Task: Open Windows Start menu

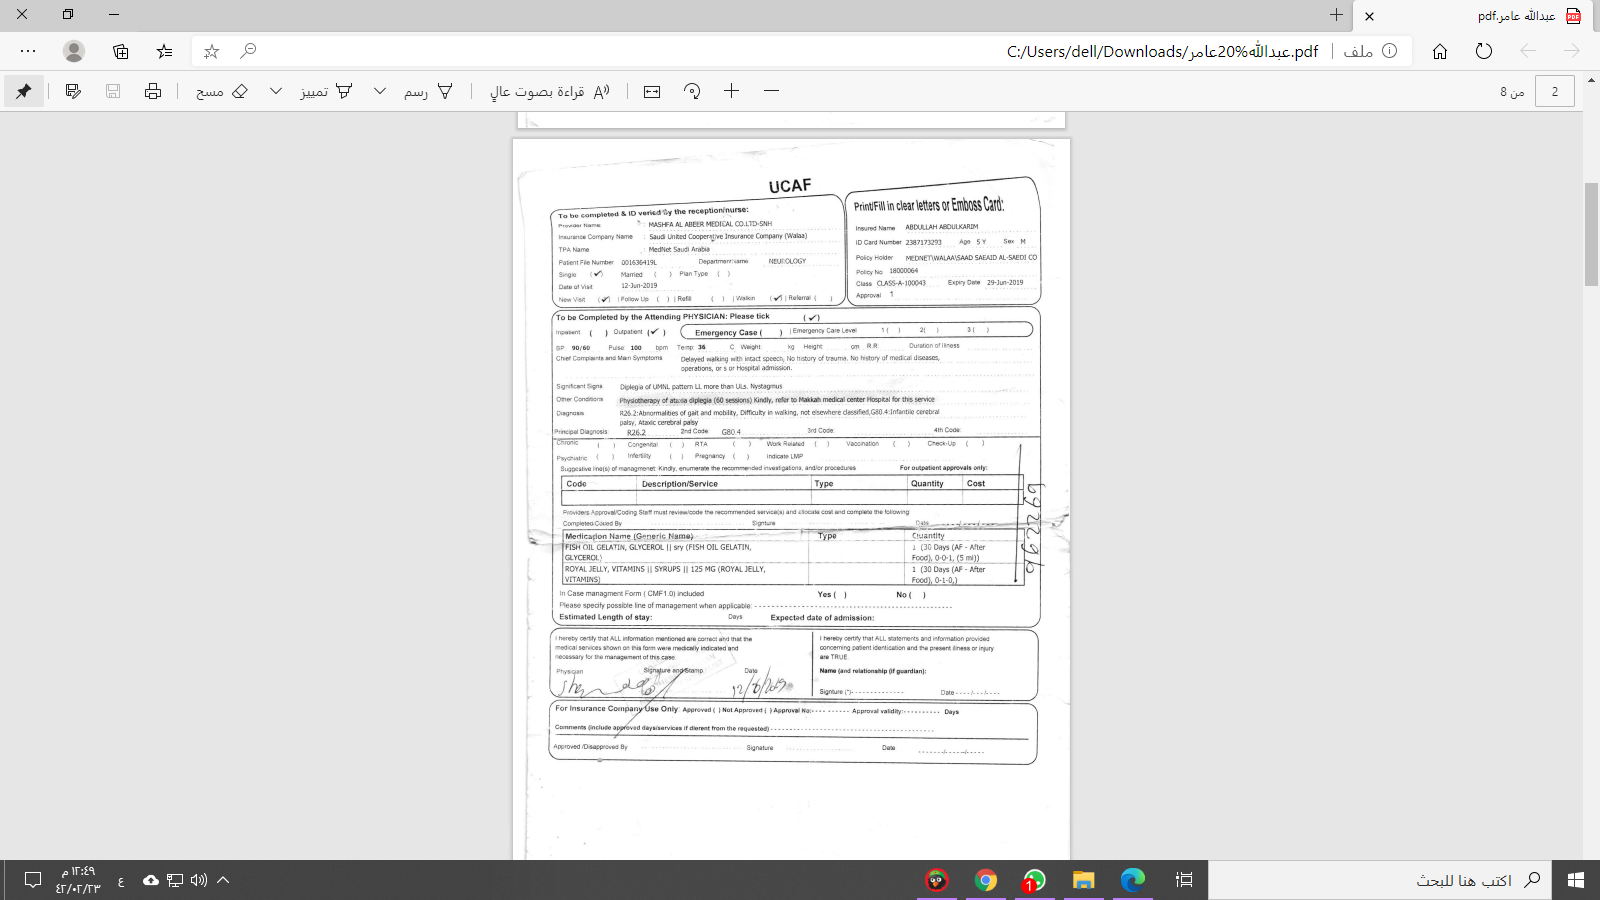Action: tap(1576, 880)
